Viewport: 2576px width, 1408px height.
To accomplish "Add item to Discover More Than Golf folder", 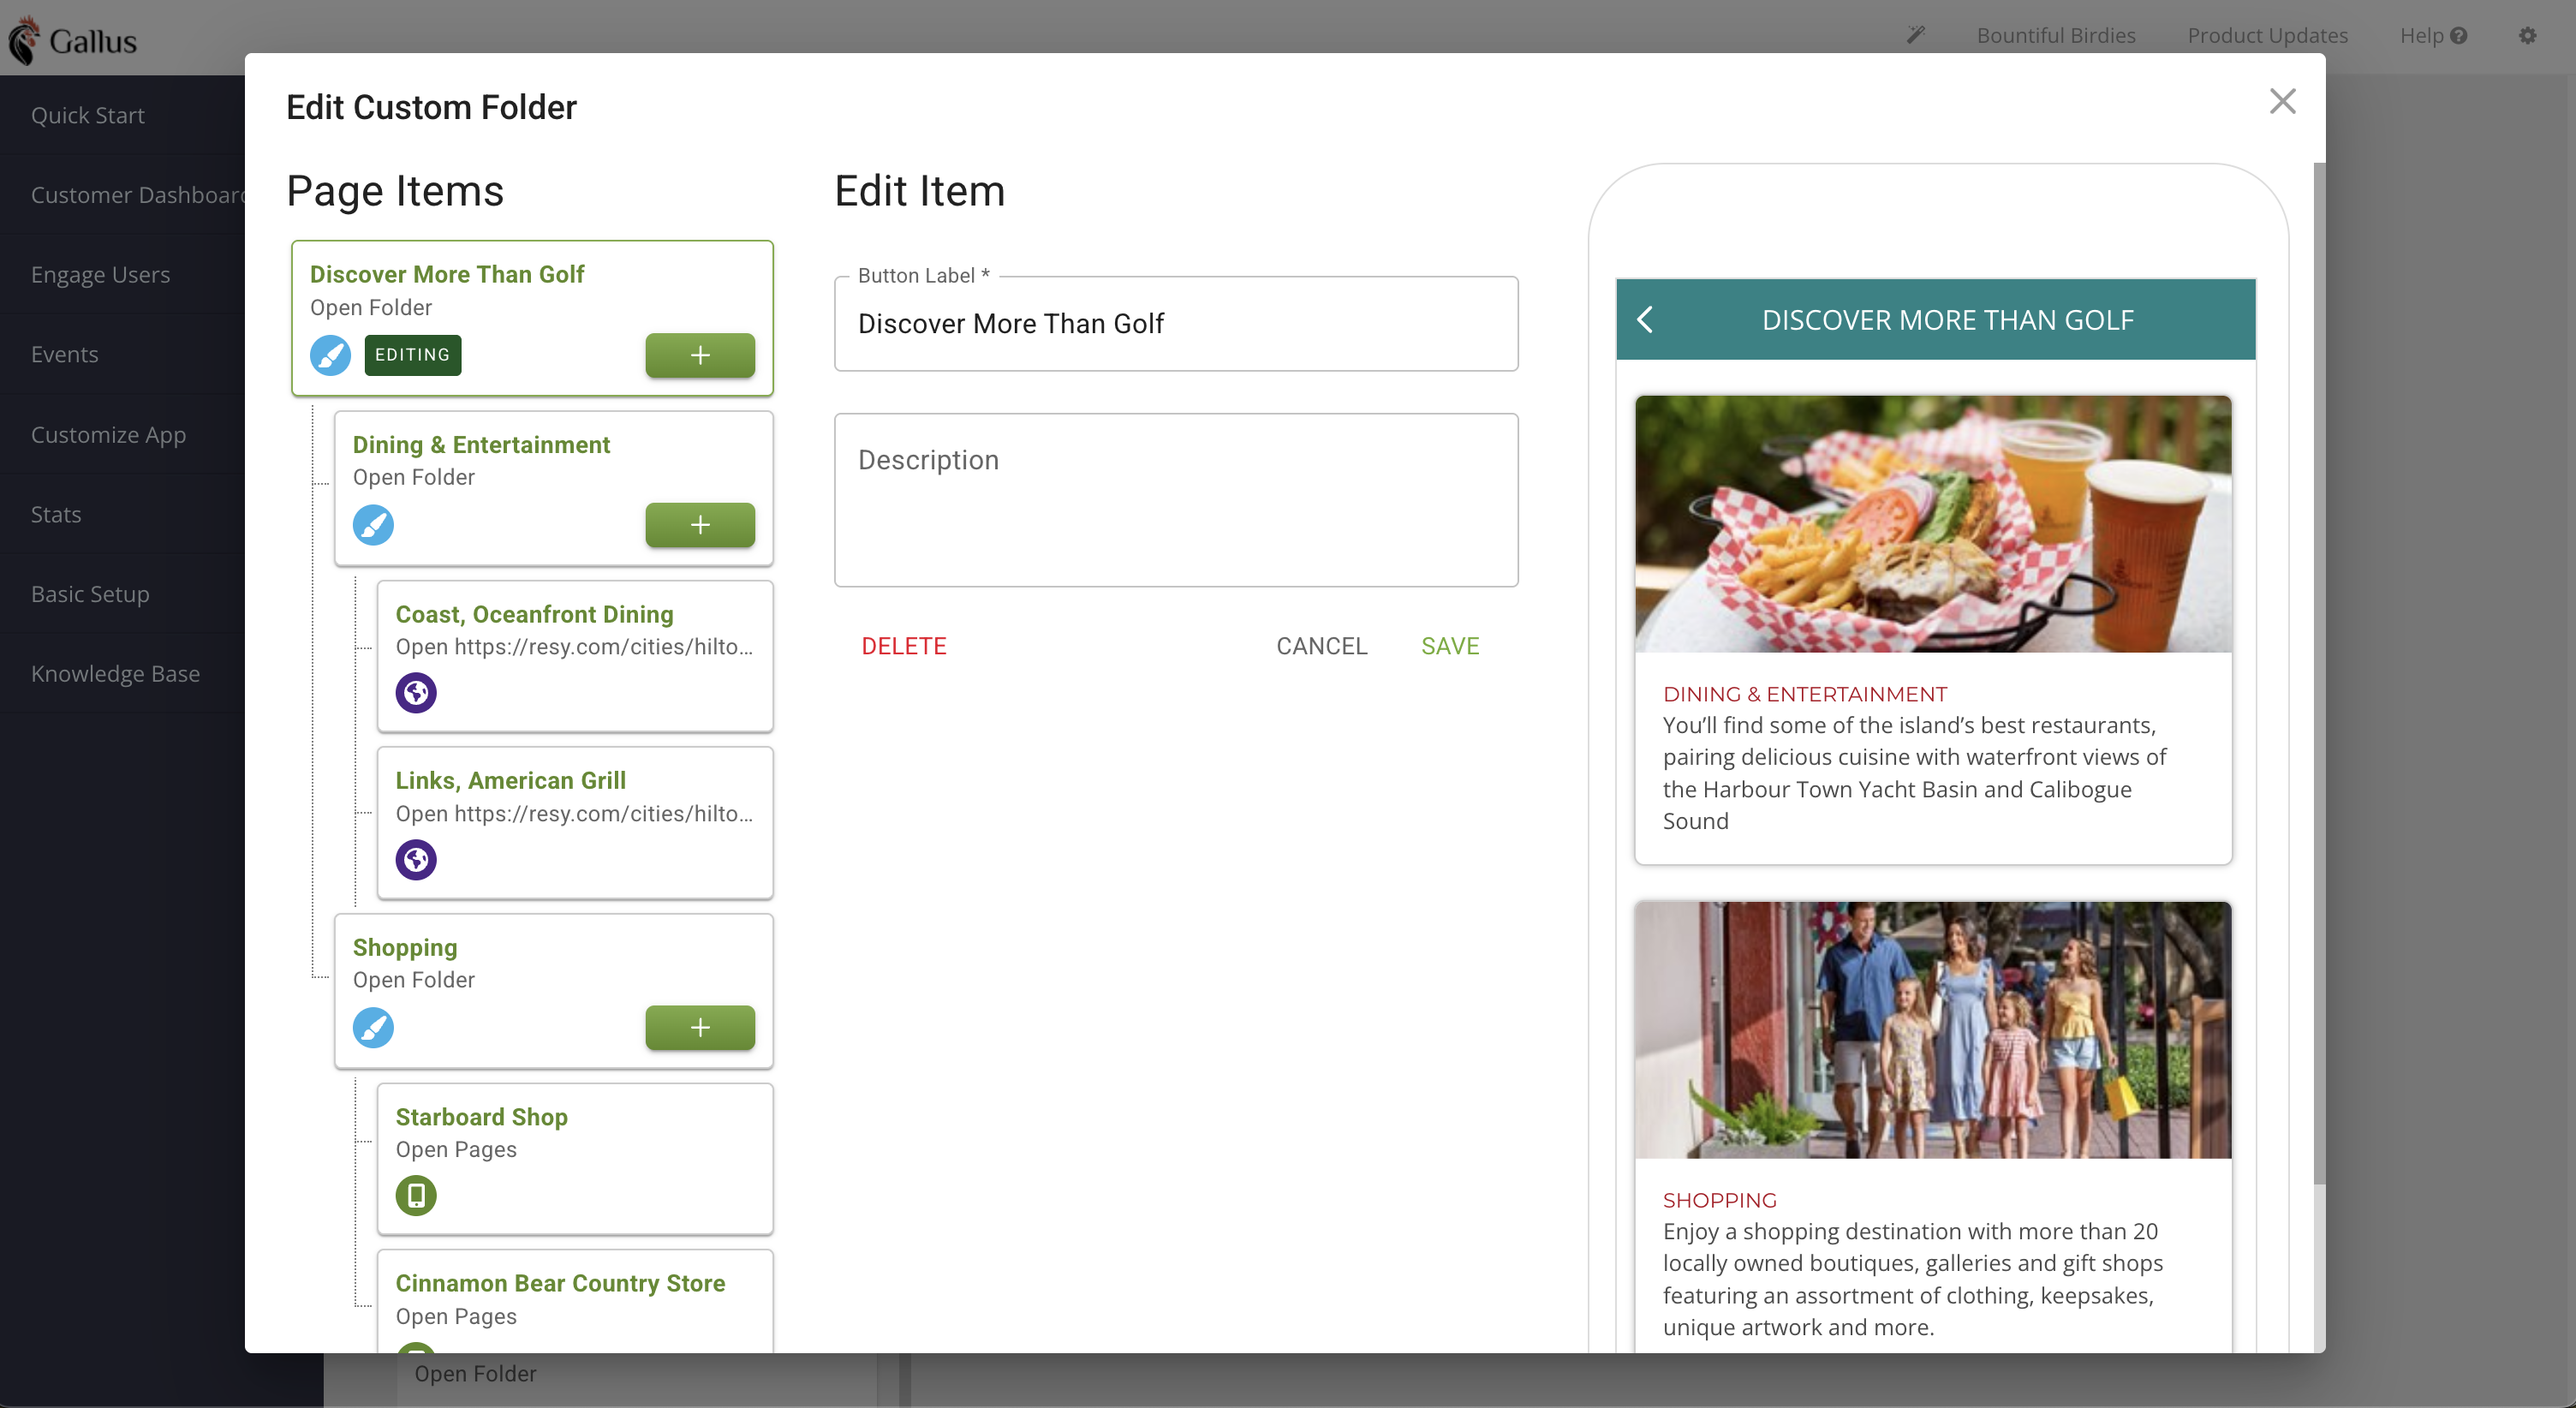I will coord(700,355).
